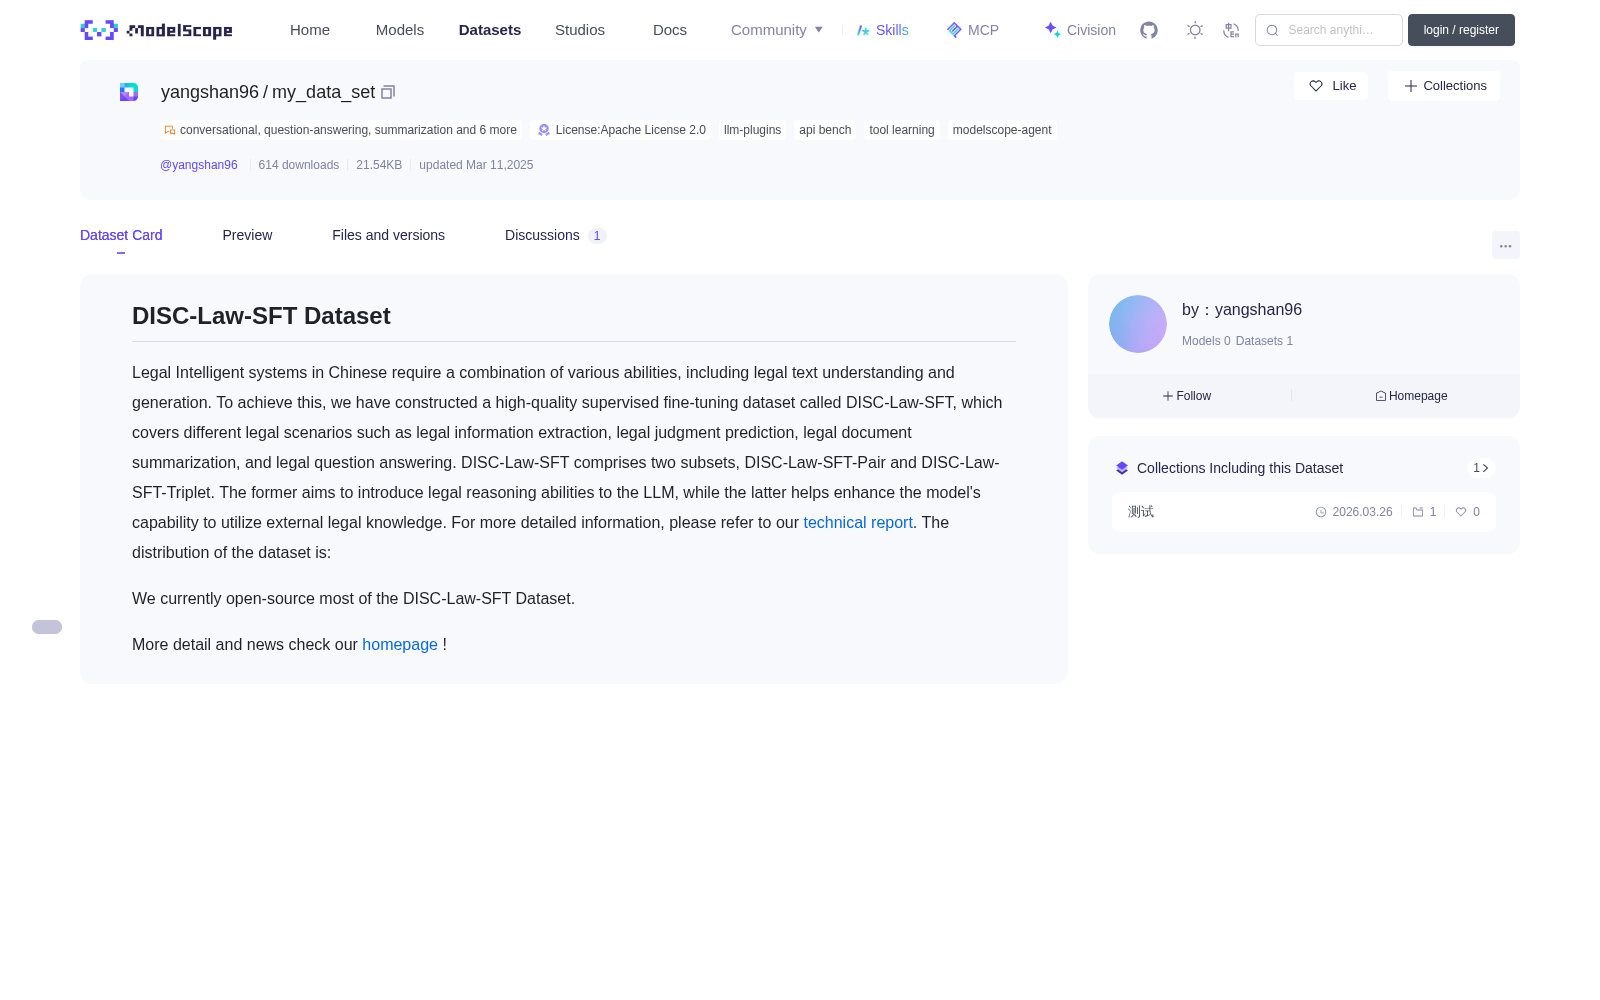This screenshot has width=1600, height=1000.
Task: Follow user yangshan96
Action: (1187, 396)
